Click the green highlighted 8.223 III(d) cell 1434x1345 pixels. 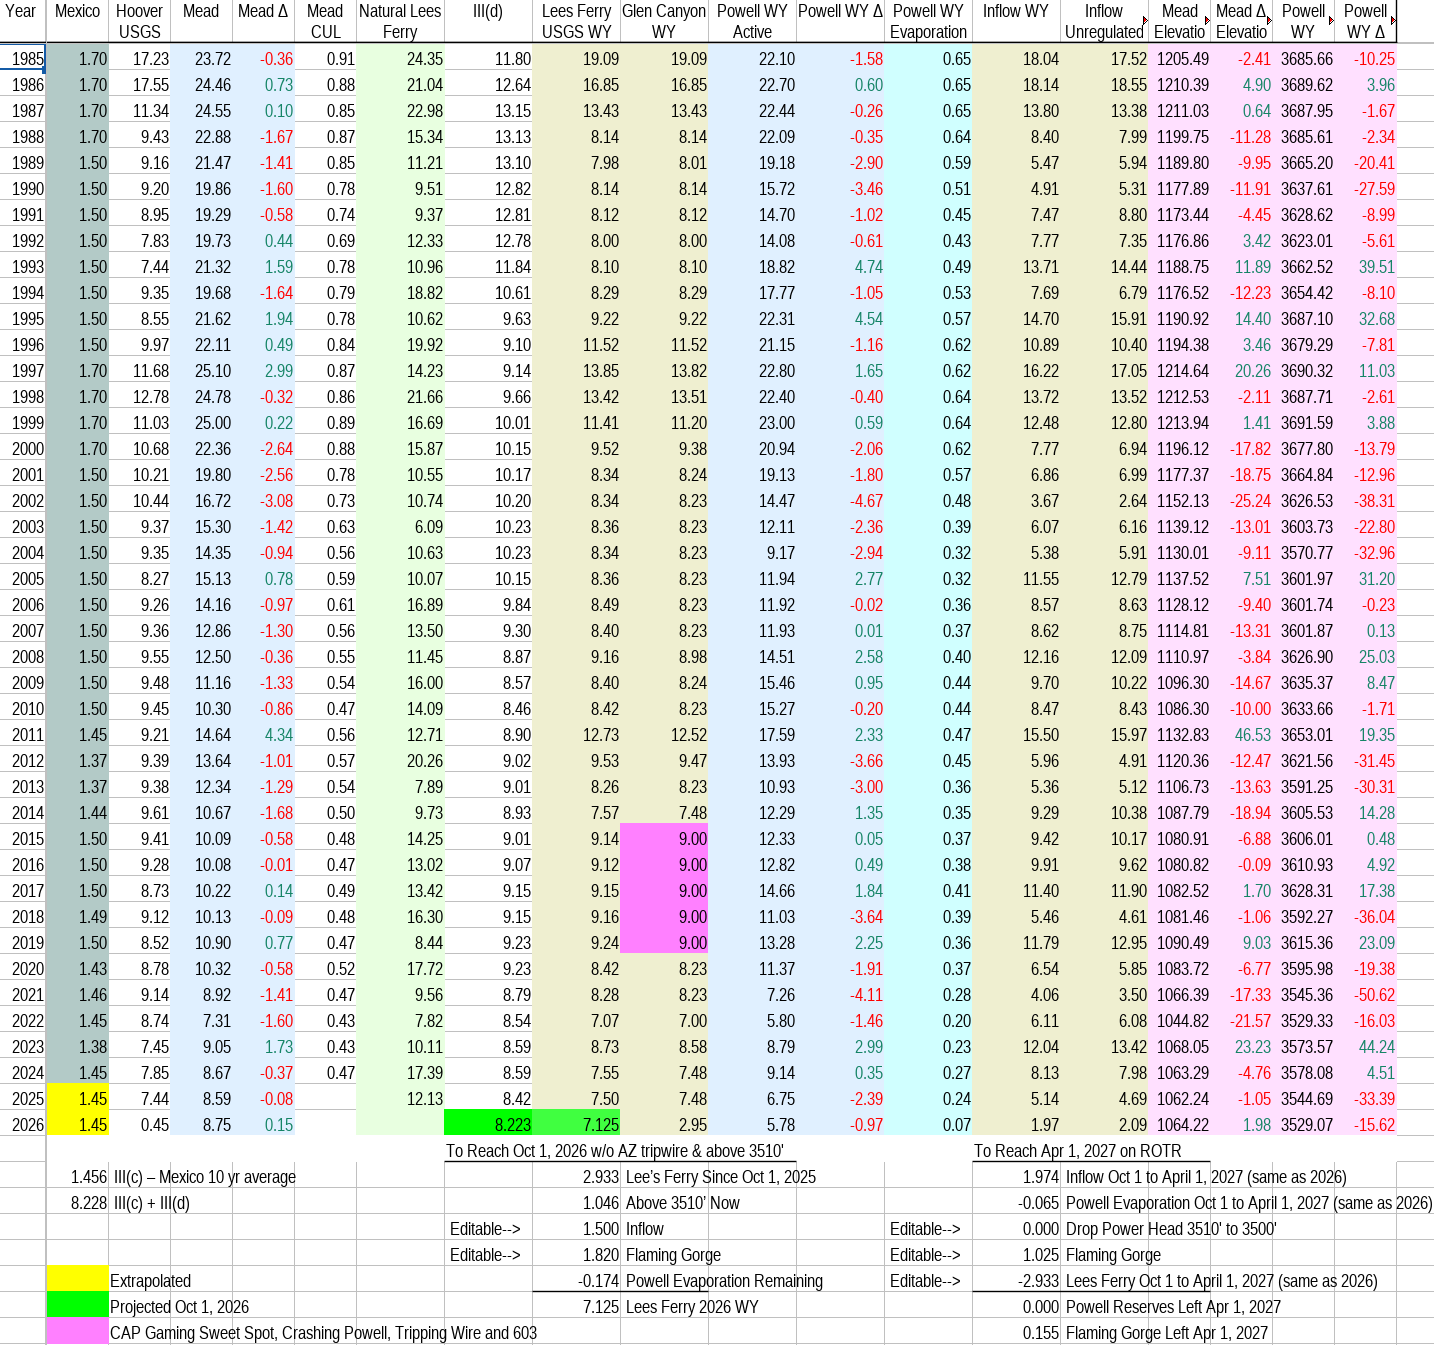click(488, 1125)
